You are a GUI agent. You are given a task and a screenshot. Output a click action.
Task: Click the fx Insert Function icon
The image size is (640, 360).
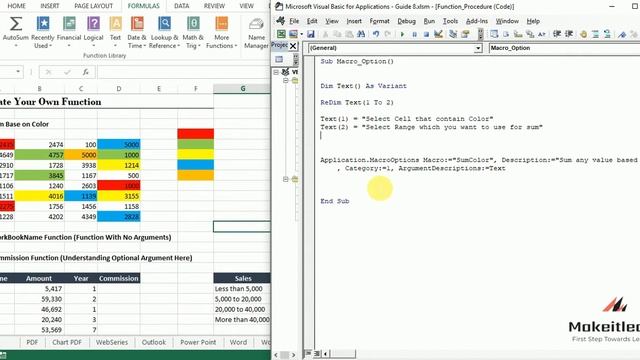(x=85, y=72)
